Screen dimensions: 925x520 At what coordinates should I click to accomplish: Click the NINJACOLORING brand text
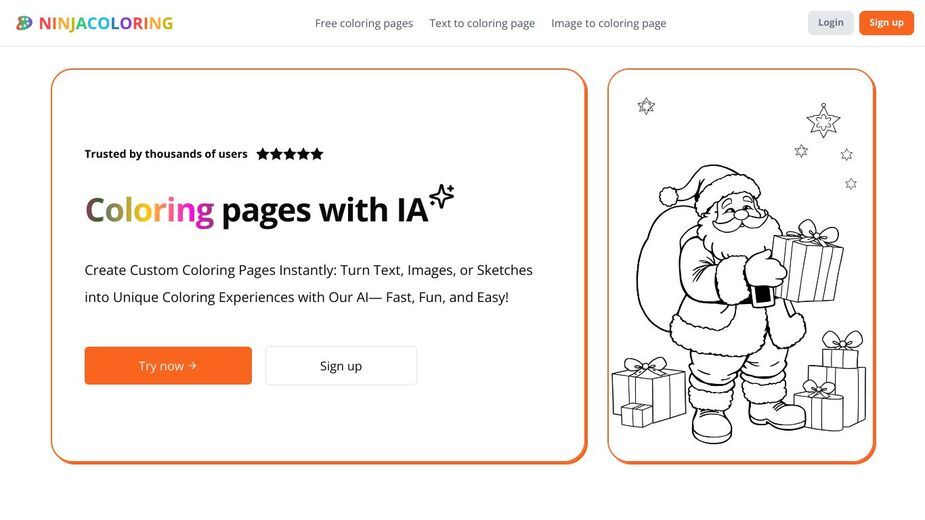[x=106, y=24]
